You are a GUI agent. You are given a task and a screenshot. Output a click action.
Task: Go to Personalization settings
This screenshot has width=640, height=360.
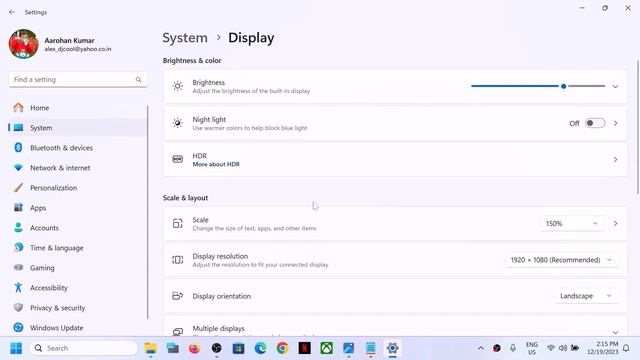click(x=78, y=188)
